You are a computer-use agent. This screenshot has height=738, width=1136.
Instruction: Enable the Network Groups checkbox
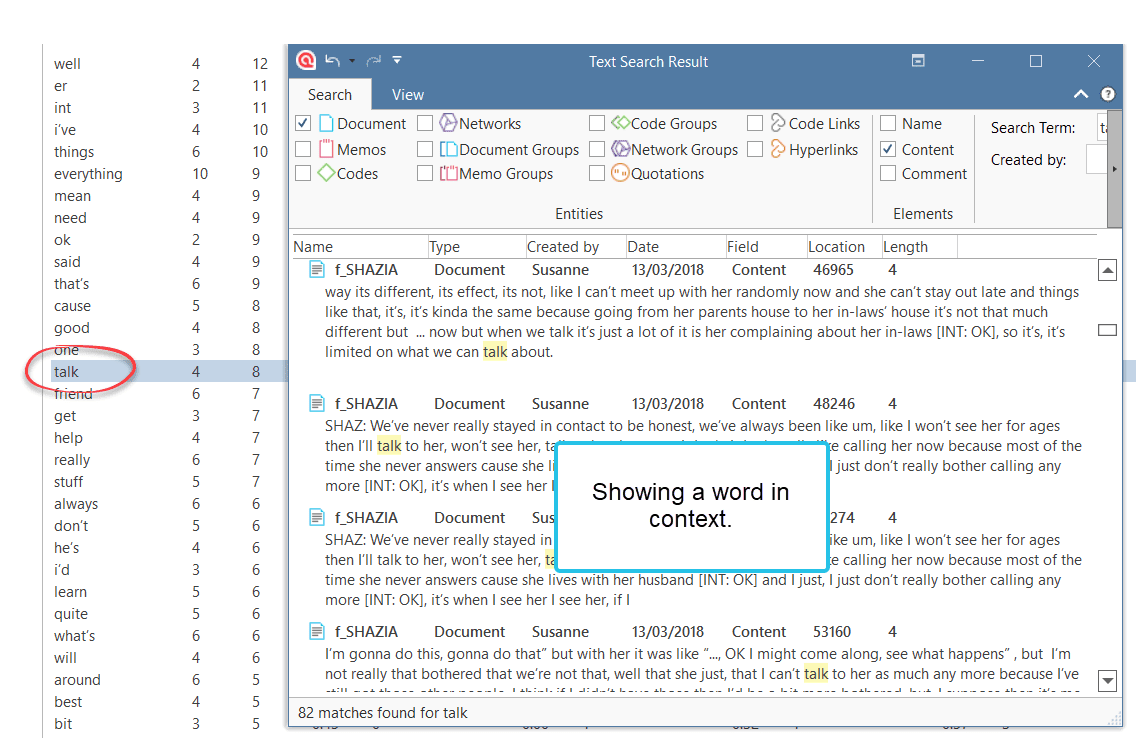coord(597,149)
